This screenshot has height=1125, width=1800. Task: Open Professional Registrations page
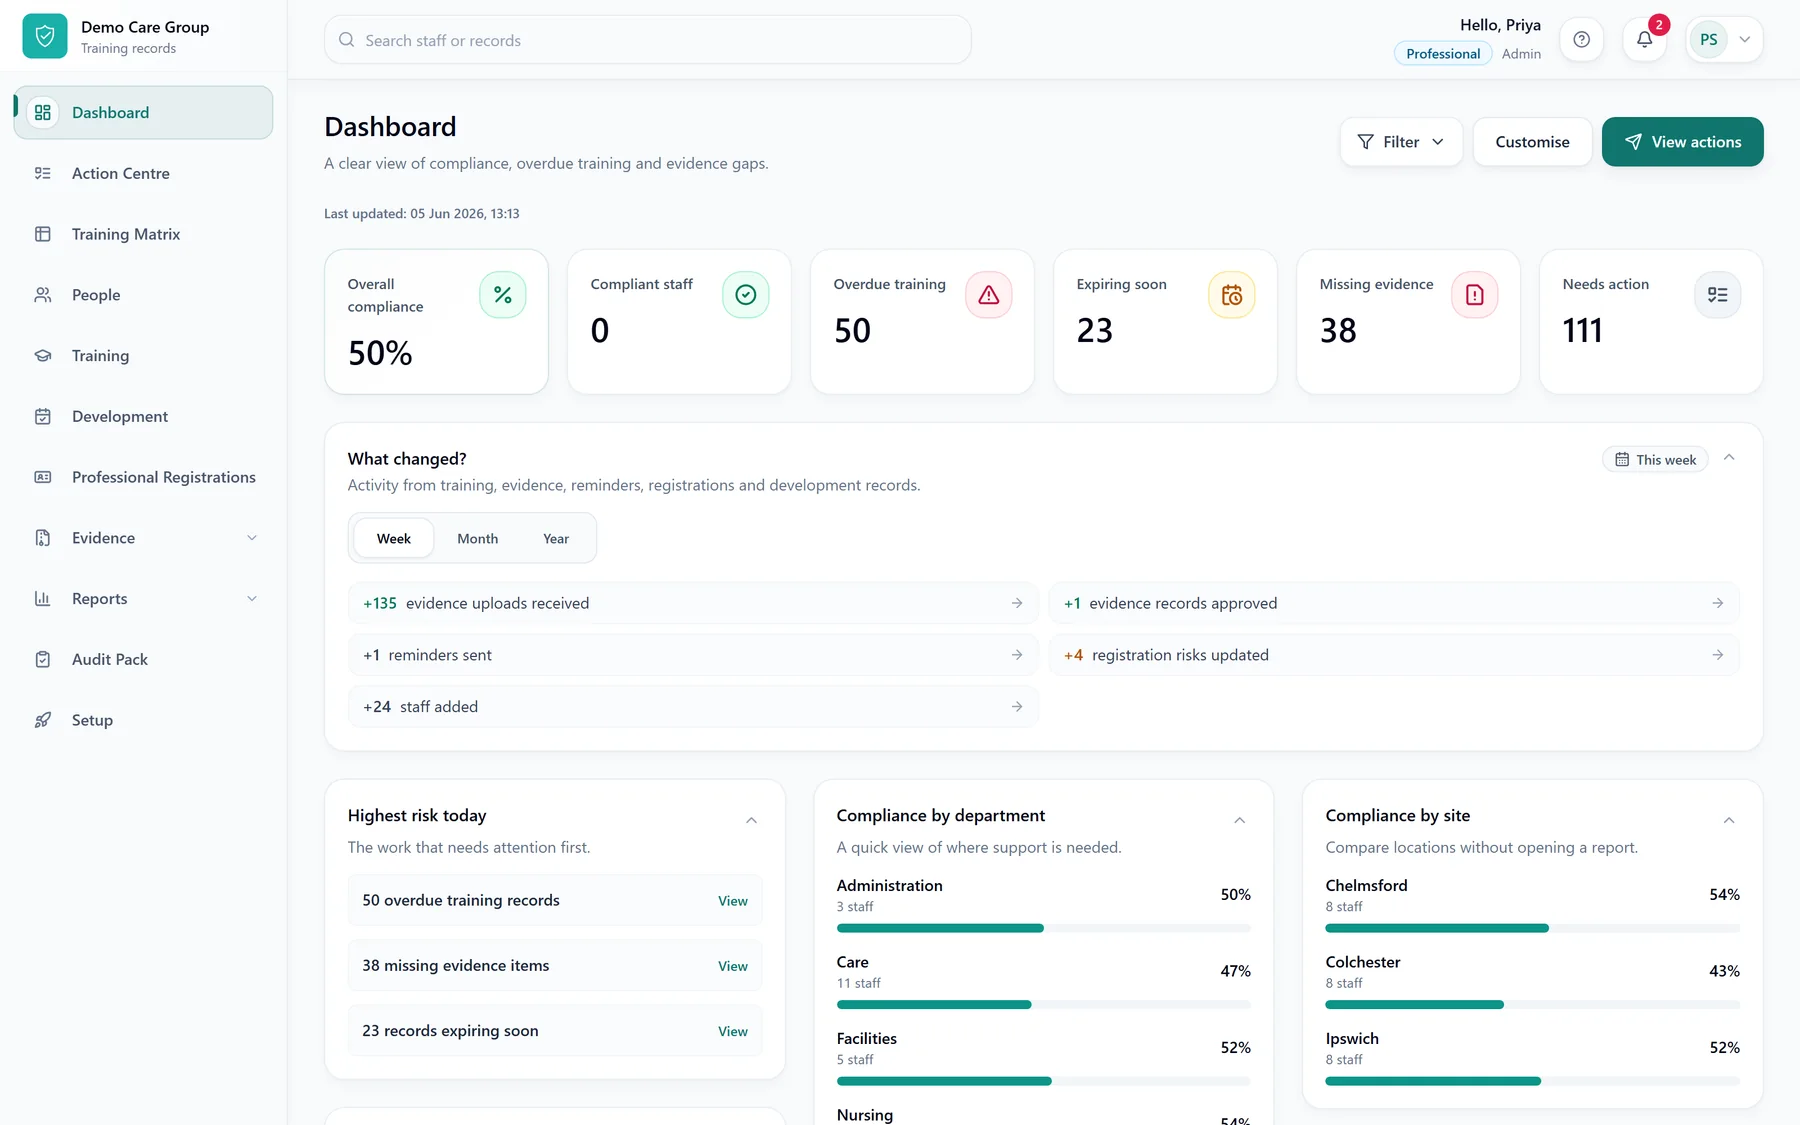pos(143,477)
